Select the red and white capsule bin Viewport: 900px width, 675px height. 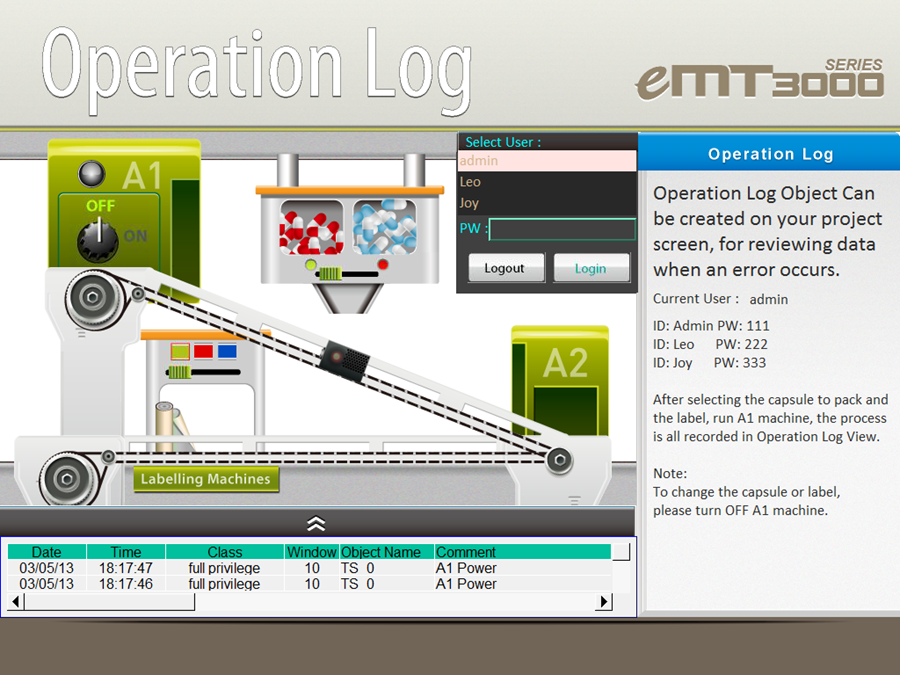coord(311,227)
